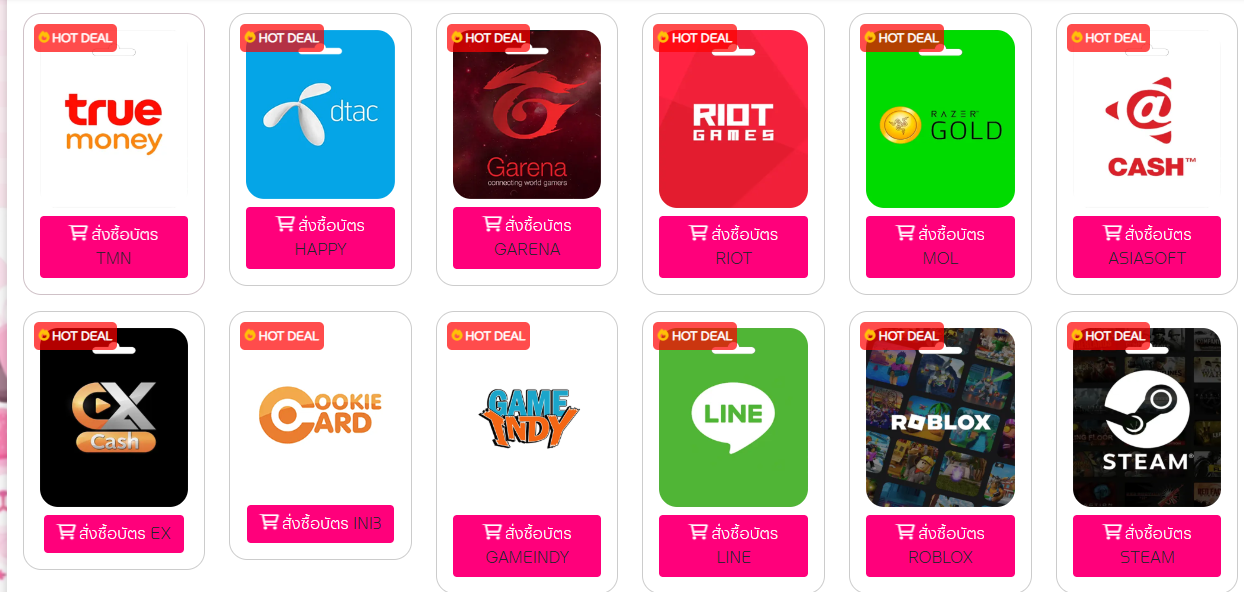Order a STEAM card via button
1244x592 pixels.
[1147, 545]
